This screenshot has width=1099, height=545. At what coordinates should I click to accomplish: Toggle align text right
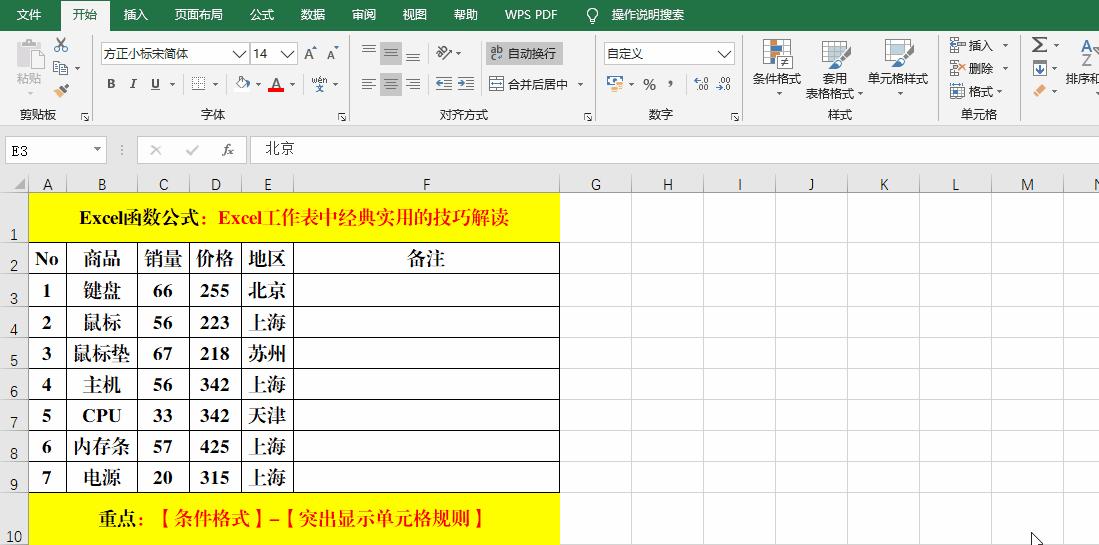[x=414, y=84]
